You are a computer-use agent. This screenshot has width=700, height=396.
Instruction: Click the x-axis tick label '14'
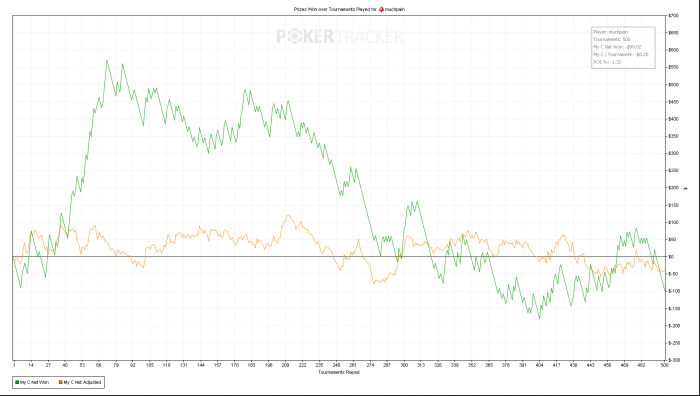(x=31, y=365)
